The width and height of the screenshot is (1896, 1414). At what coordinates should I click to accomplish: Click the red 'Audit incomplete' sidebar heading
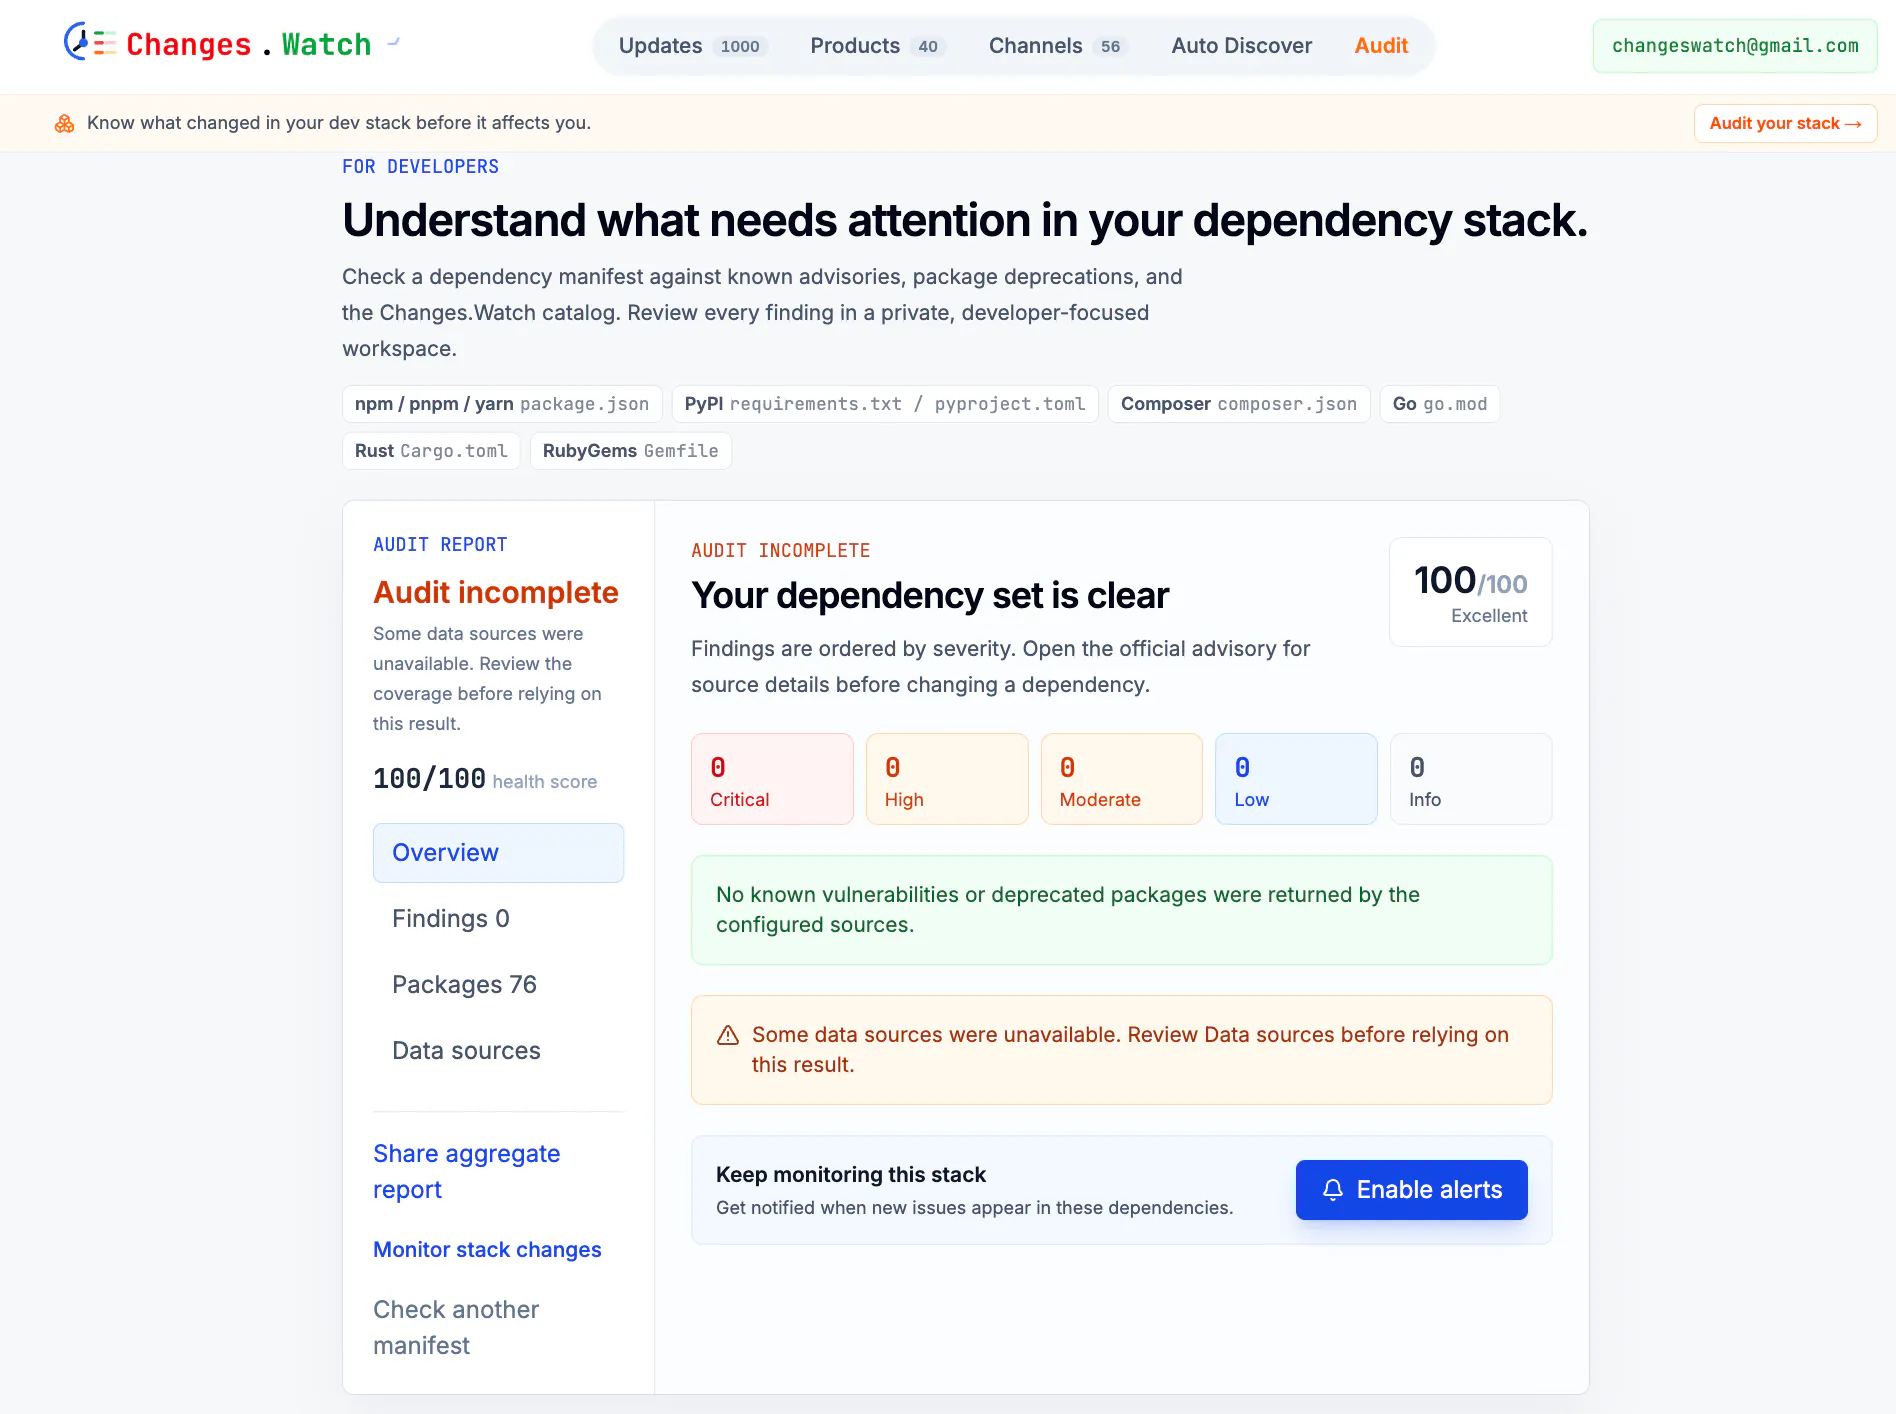(496, 593)
